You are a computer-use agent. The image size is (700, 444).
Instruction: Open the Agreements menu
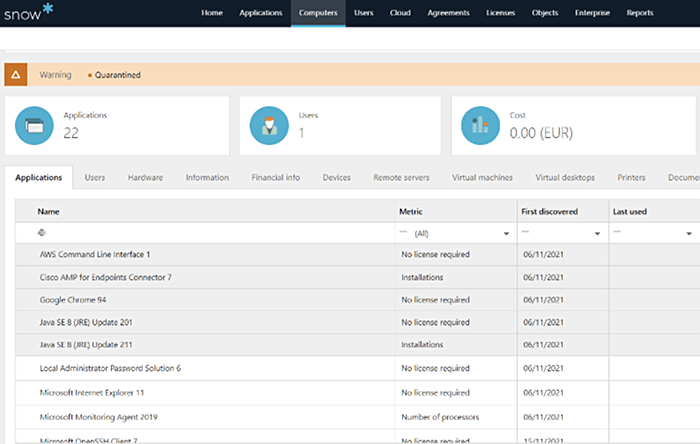tap(448, 13)
